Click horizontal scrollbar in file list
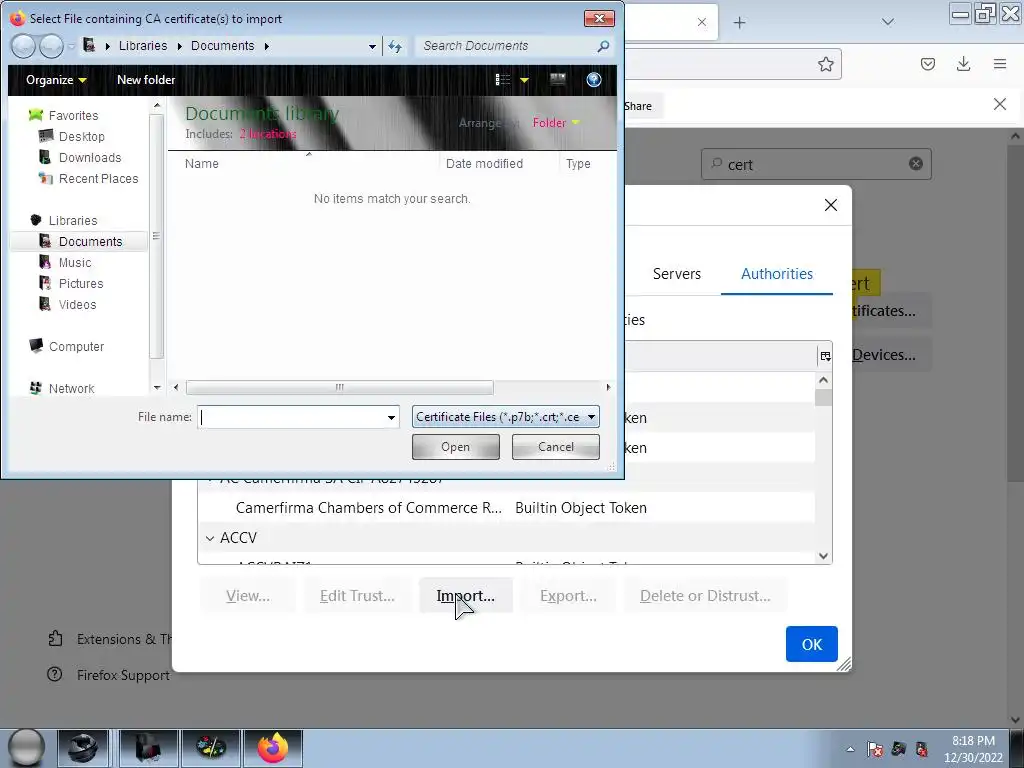This screenshot has height=768, width=1024. [x=340, y=388]
